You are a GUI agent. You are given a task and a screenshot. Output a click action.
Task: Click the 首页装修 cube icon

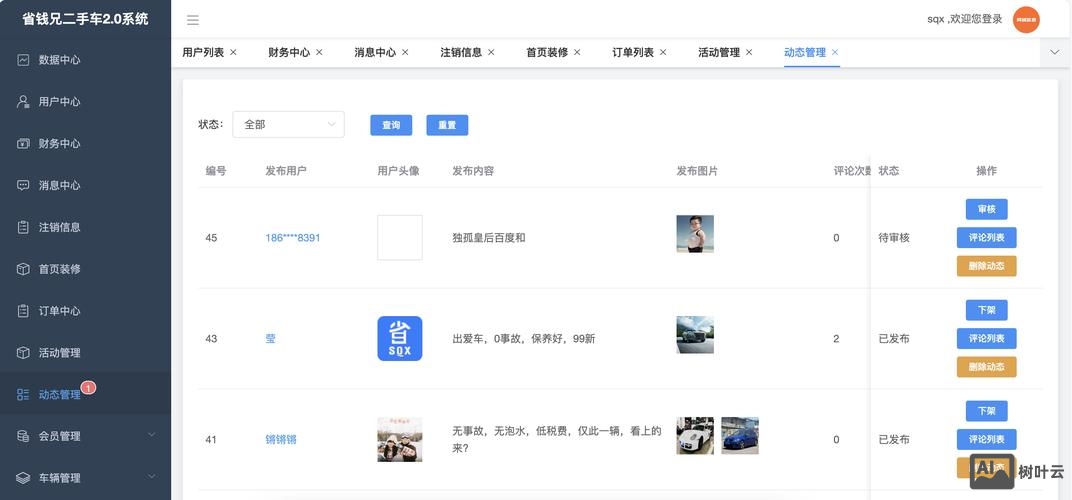tap(23, 269)
